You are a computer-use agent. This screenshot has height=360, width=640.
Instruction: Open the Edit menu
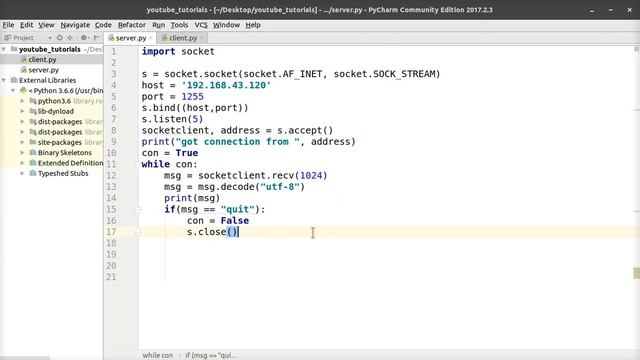pos(27,25)
